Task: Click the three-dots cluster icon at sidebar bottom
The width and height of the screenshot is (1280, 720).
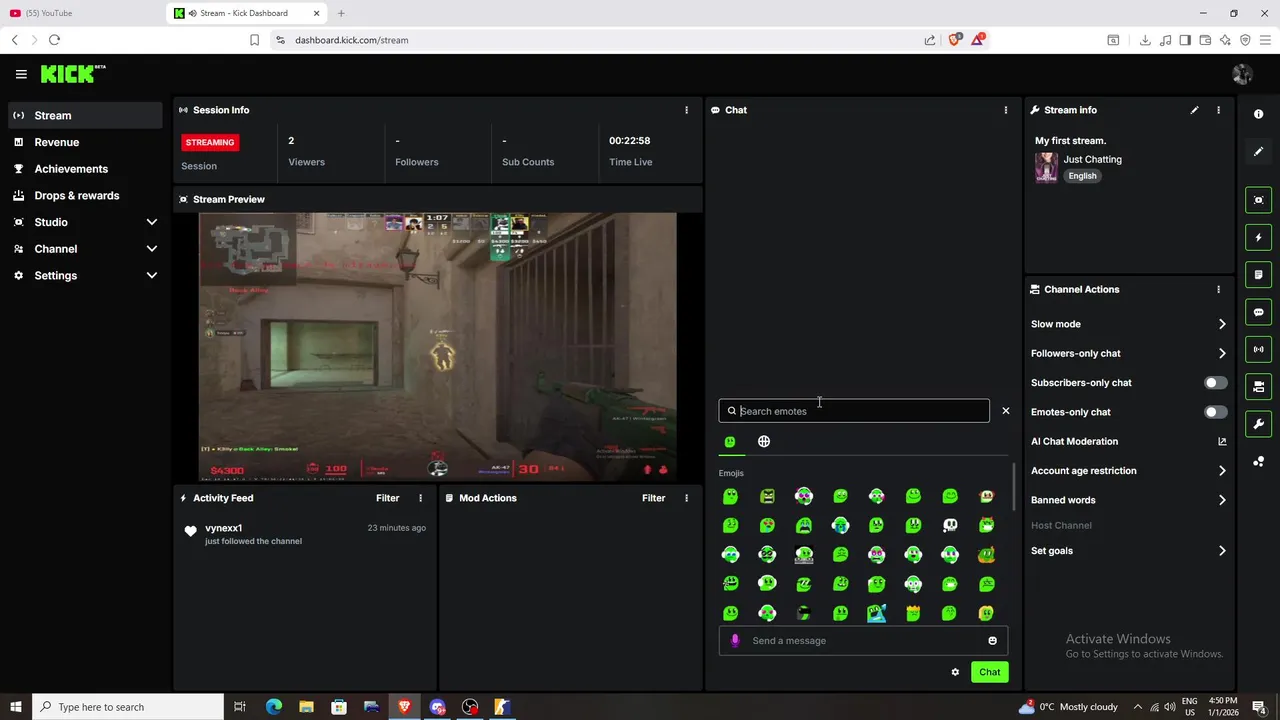Action: [x=1258, y=461]
